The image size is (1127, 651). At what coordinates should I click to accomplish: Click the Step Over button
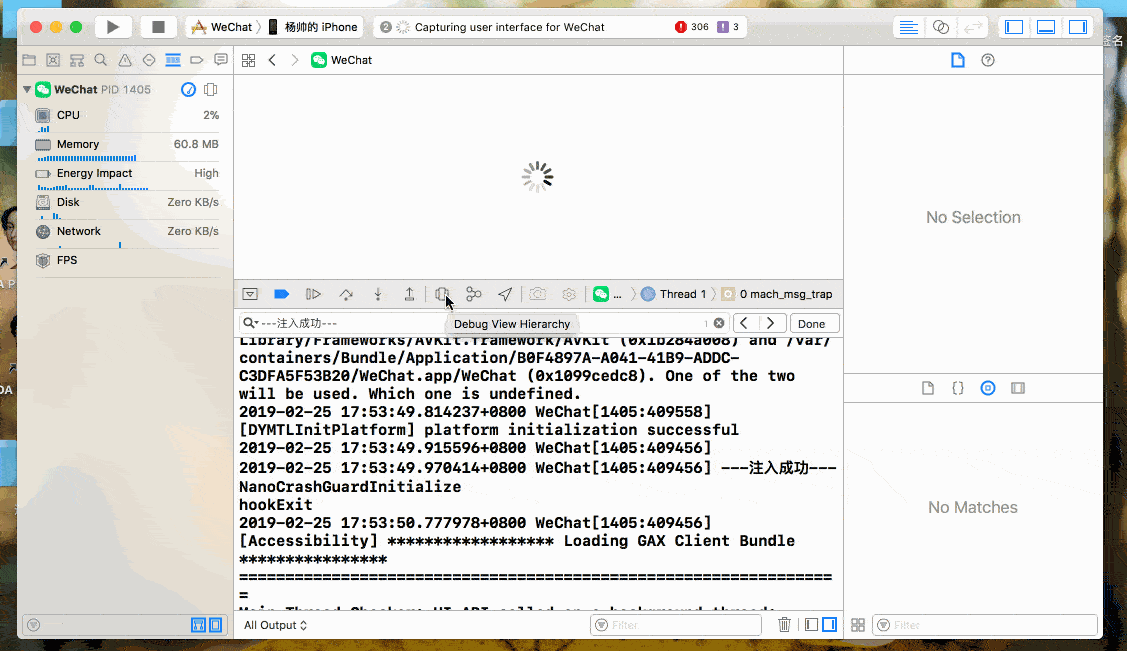pos(346,294)
